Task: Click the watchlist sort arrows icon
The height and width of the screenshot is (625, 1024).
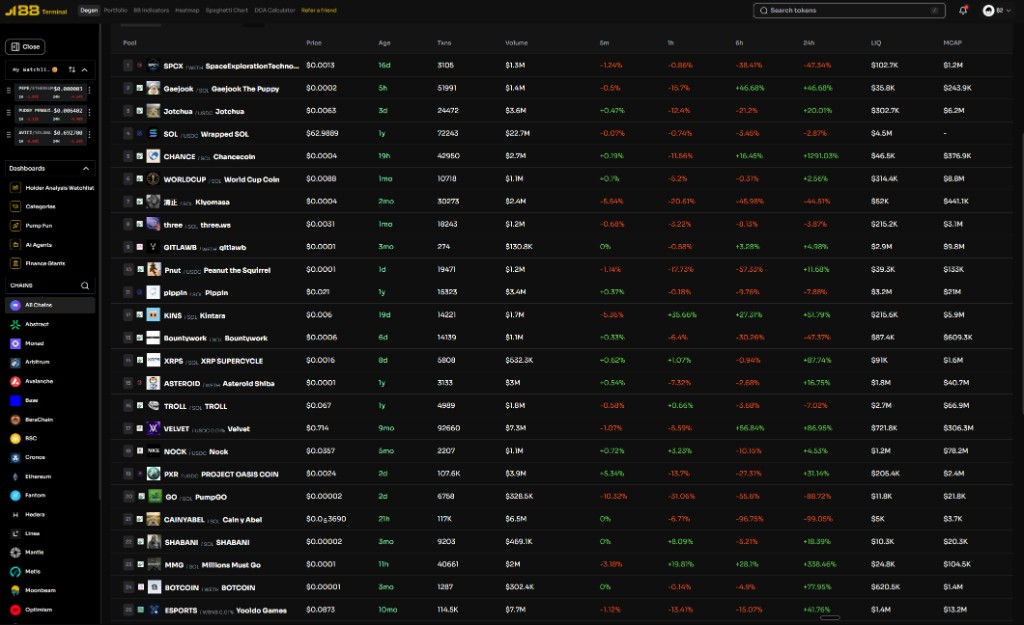Action: coord(72,70)
